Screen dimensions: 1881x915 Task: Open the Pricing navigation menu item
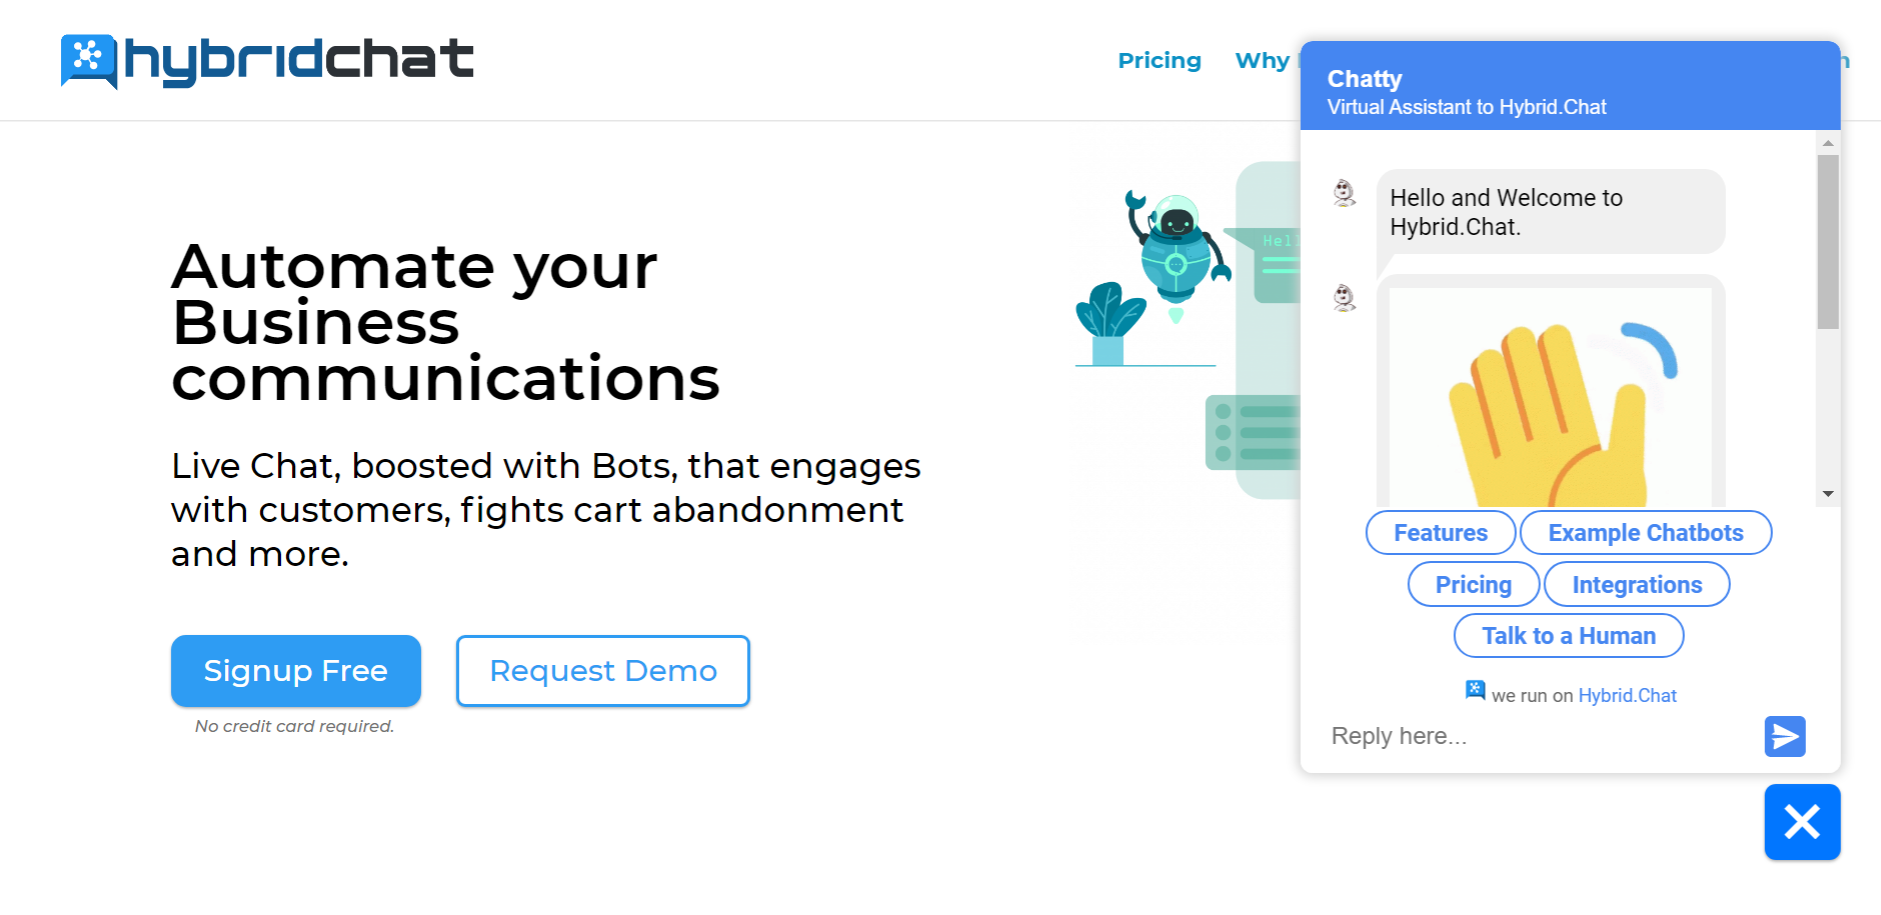pos(1159,61)
